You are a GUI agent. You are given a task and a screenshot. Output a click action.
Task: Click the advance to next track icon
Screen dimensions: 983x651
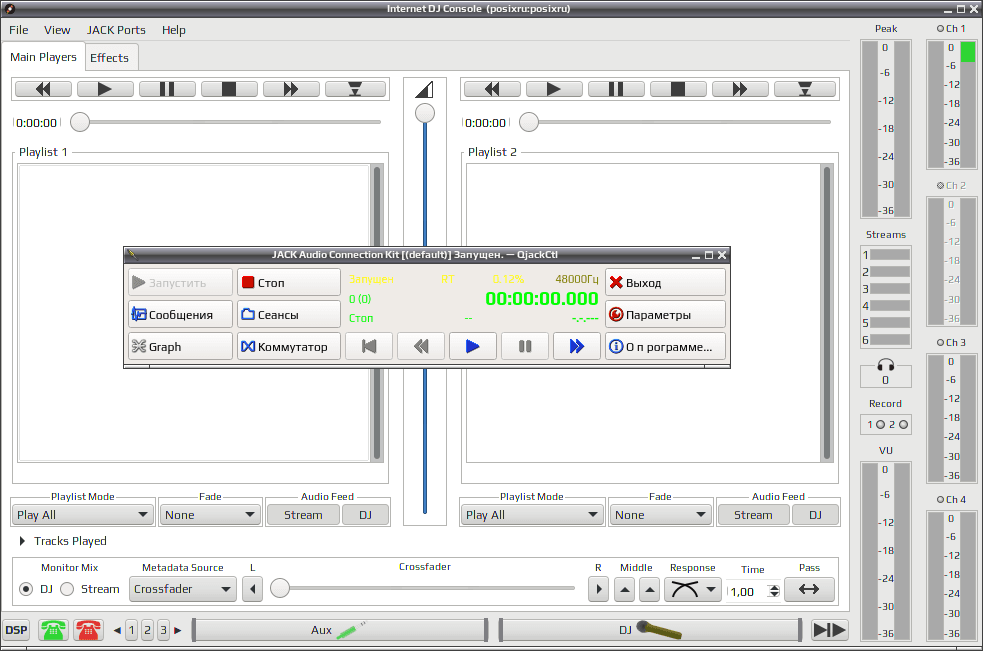829,630
